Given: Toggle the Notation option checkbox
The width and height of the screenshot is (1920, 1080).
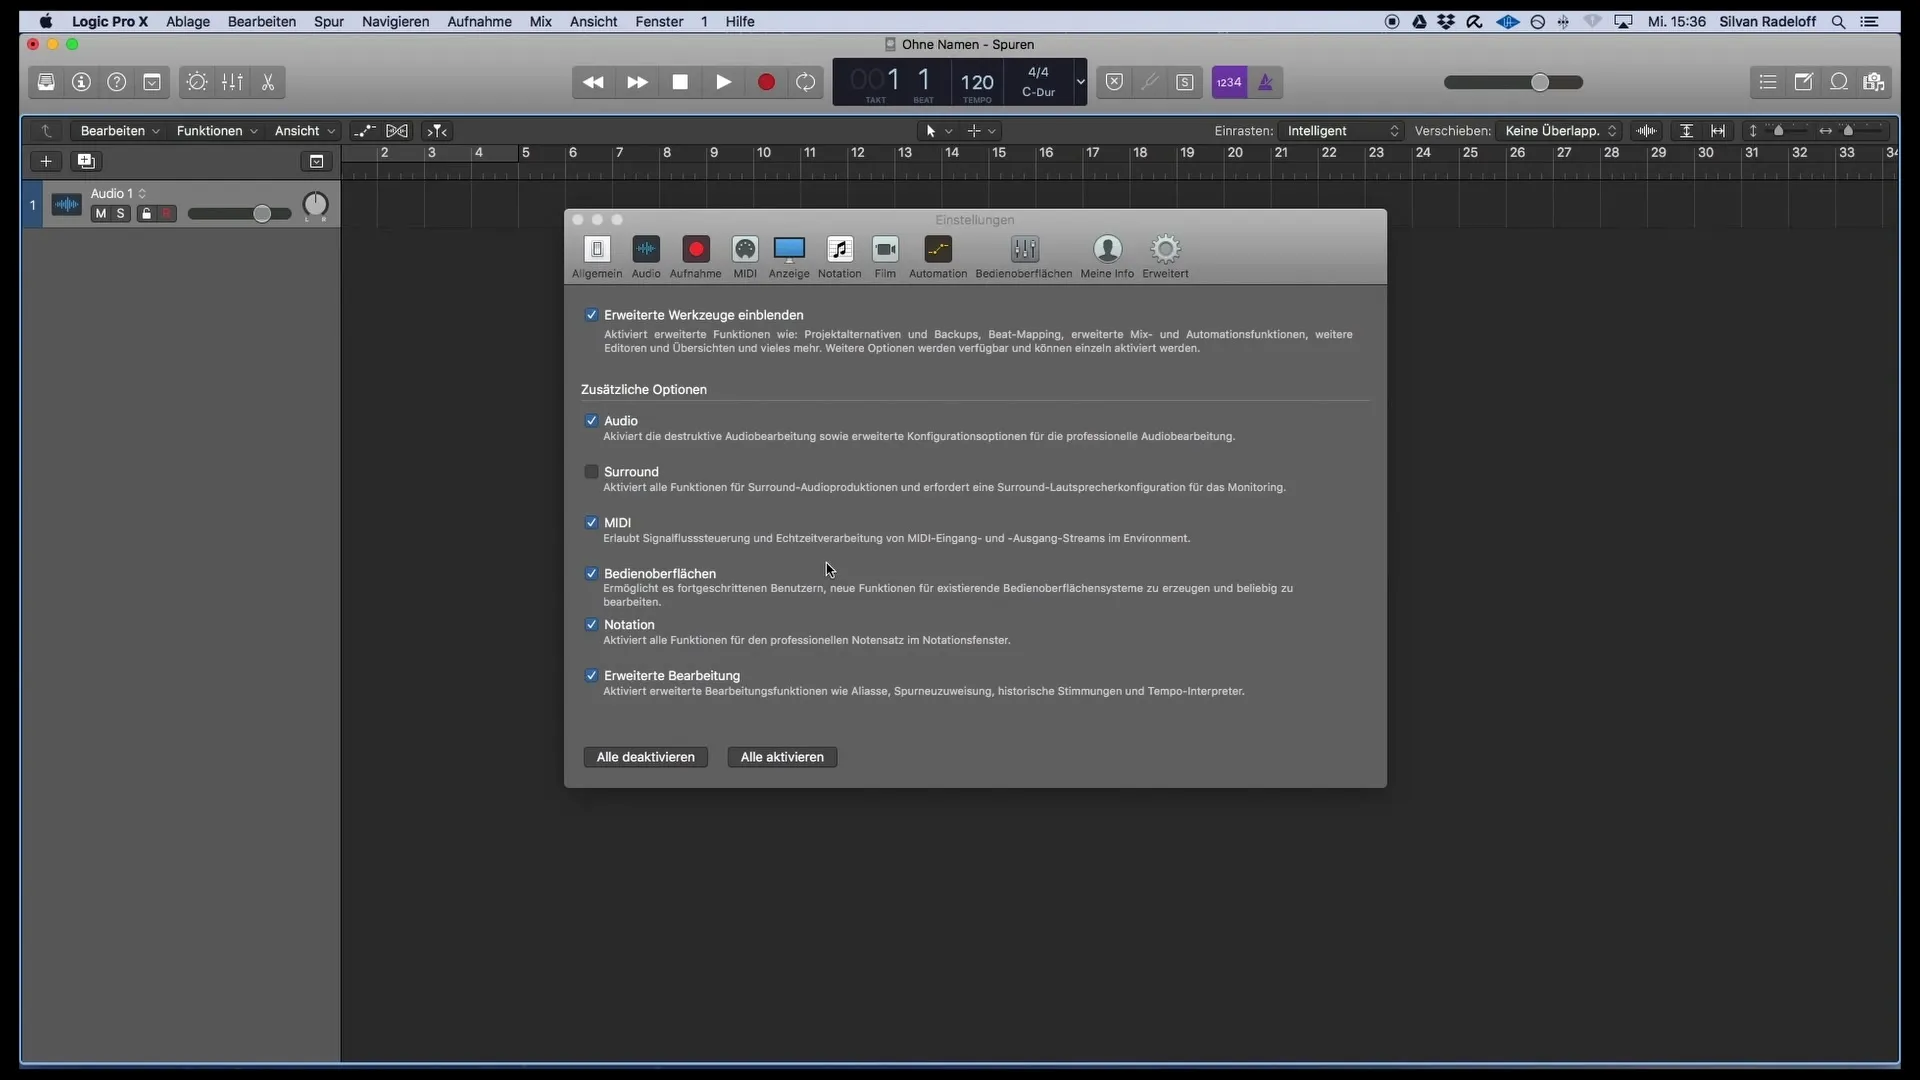Looking at the screenshot, I should click(592, 625).
